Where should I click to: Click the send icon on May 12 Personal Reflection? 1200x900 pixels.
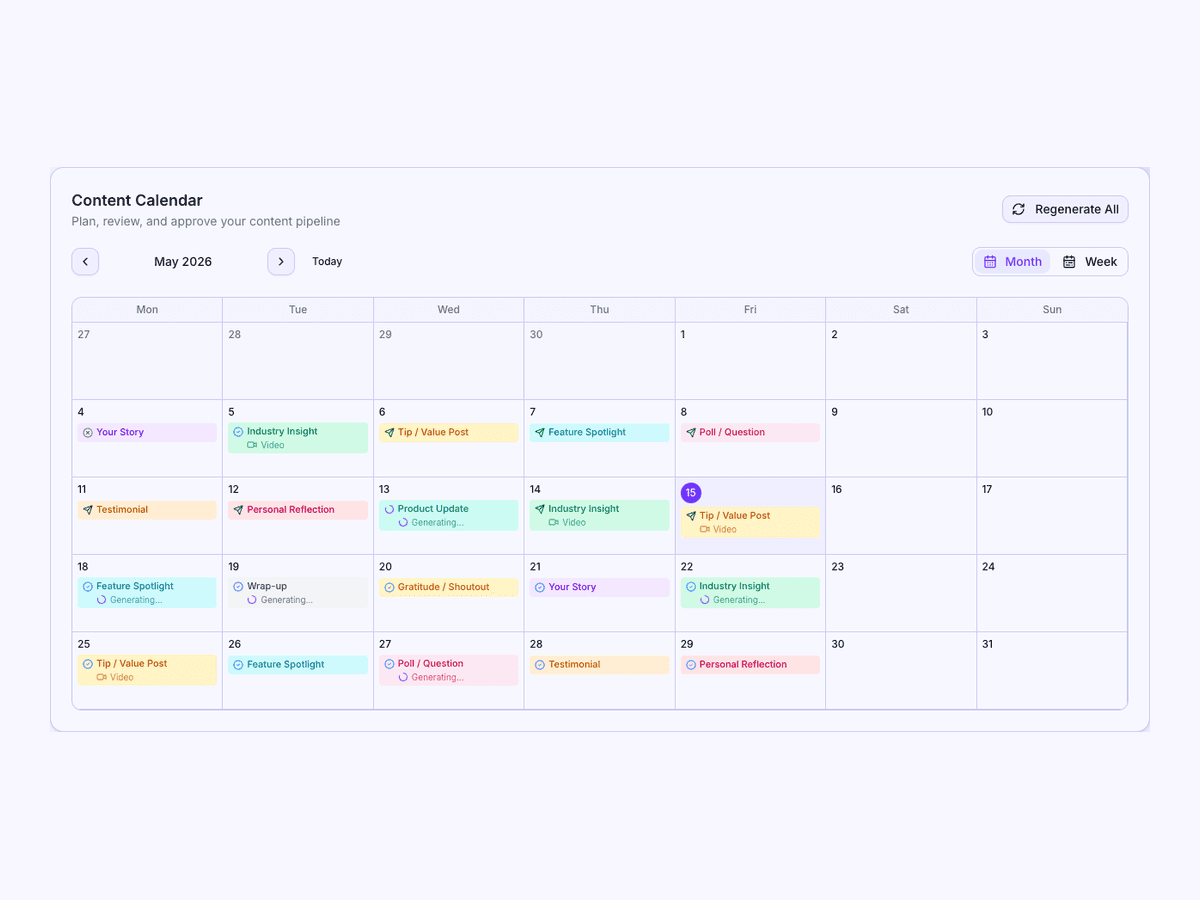coord(238,510)
